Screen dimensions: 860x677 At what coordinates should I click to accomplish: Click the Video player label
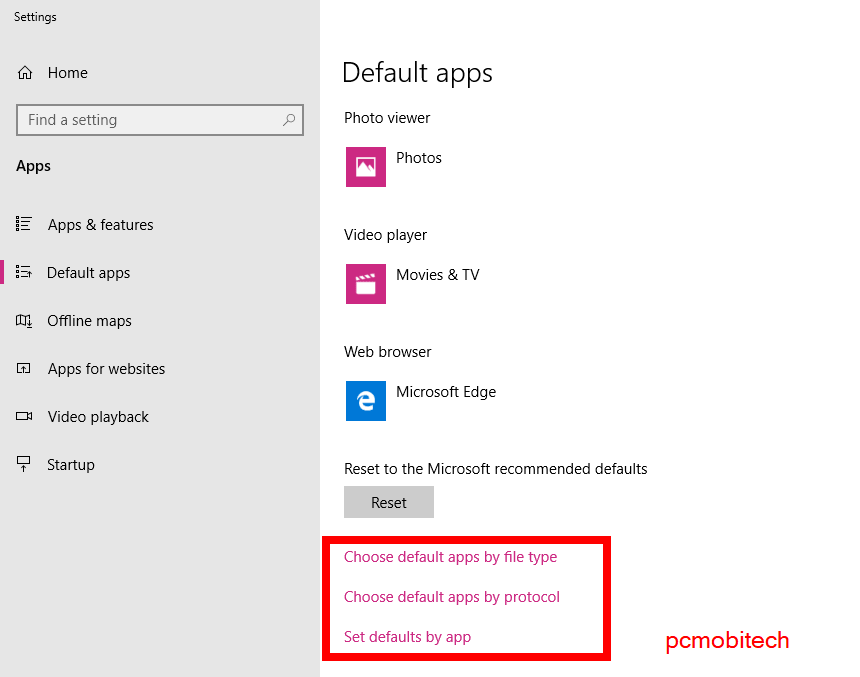click(x=385, y=235)
